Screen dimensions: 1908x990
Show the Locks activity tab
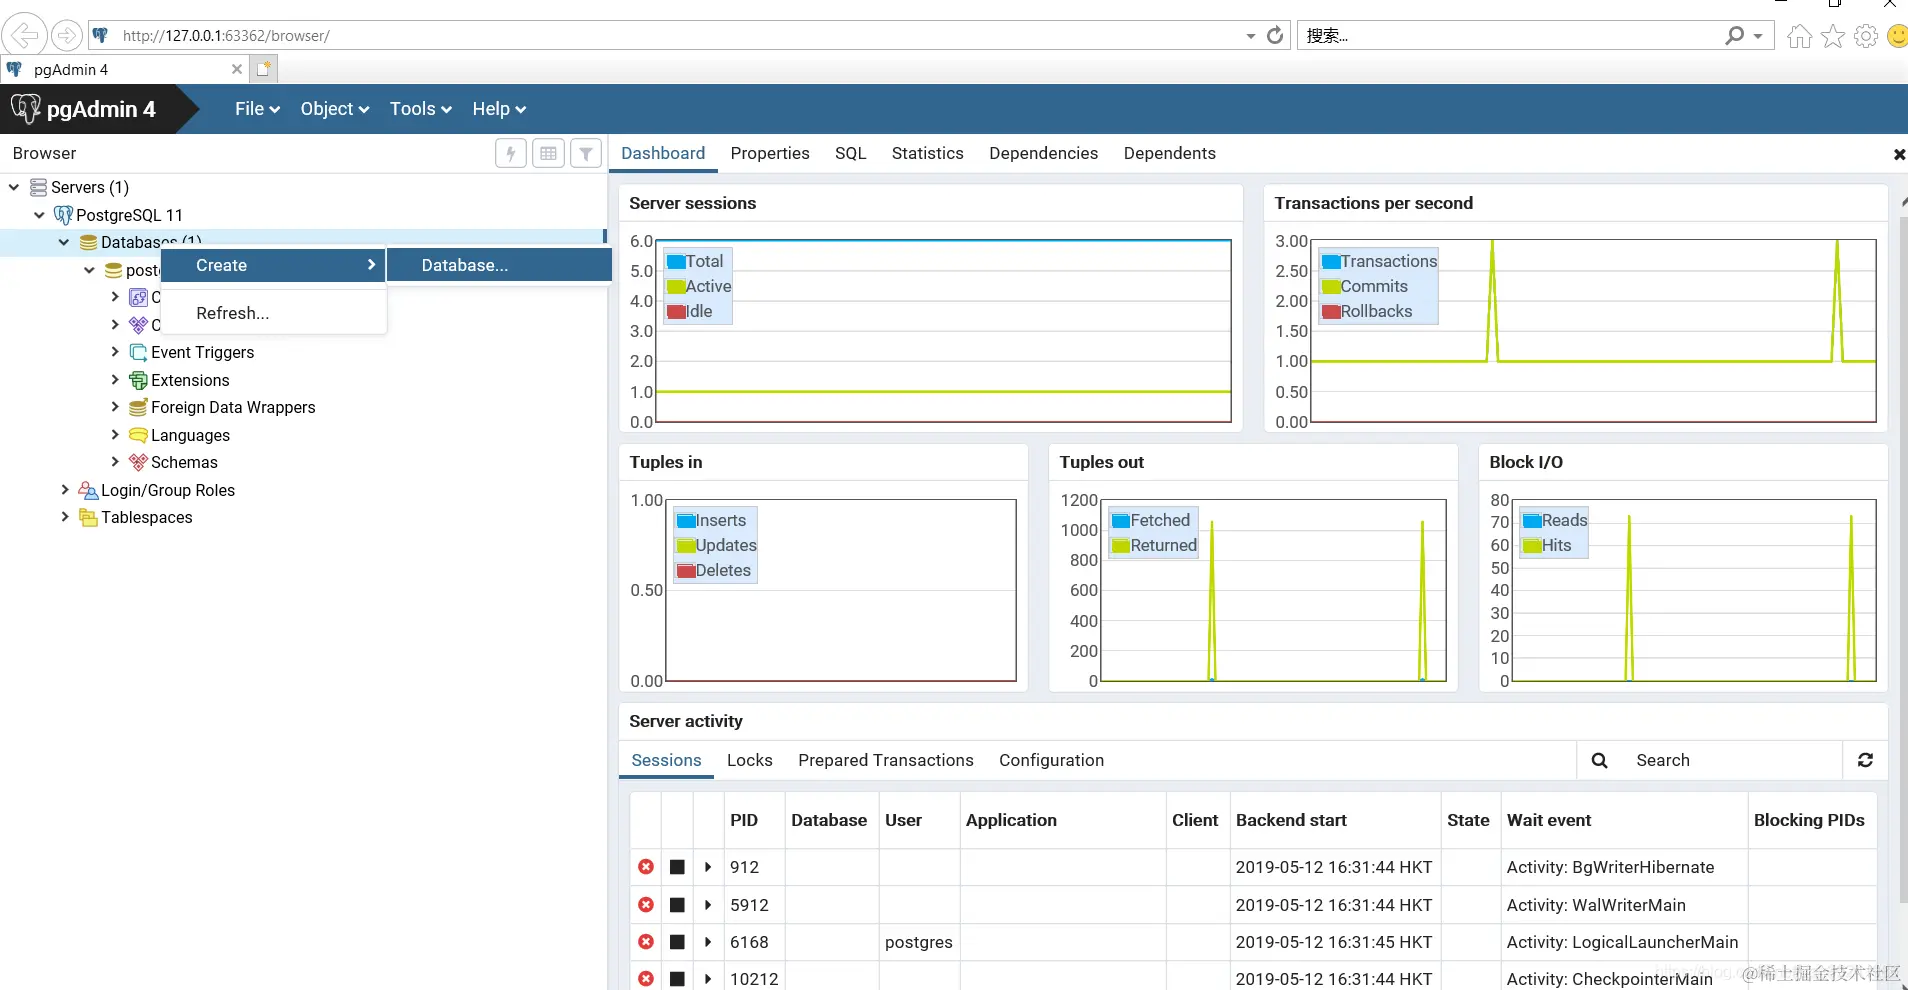(x=750, y=760)
